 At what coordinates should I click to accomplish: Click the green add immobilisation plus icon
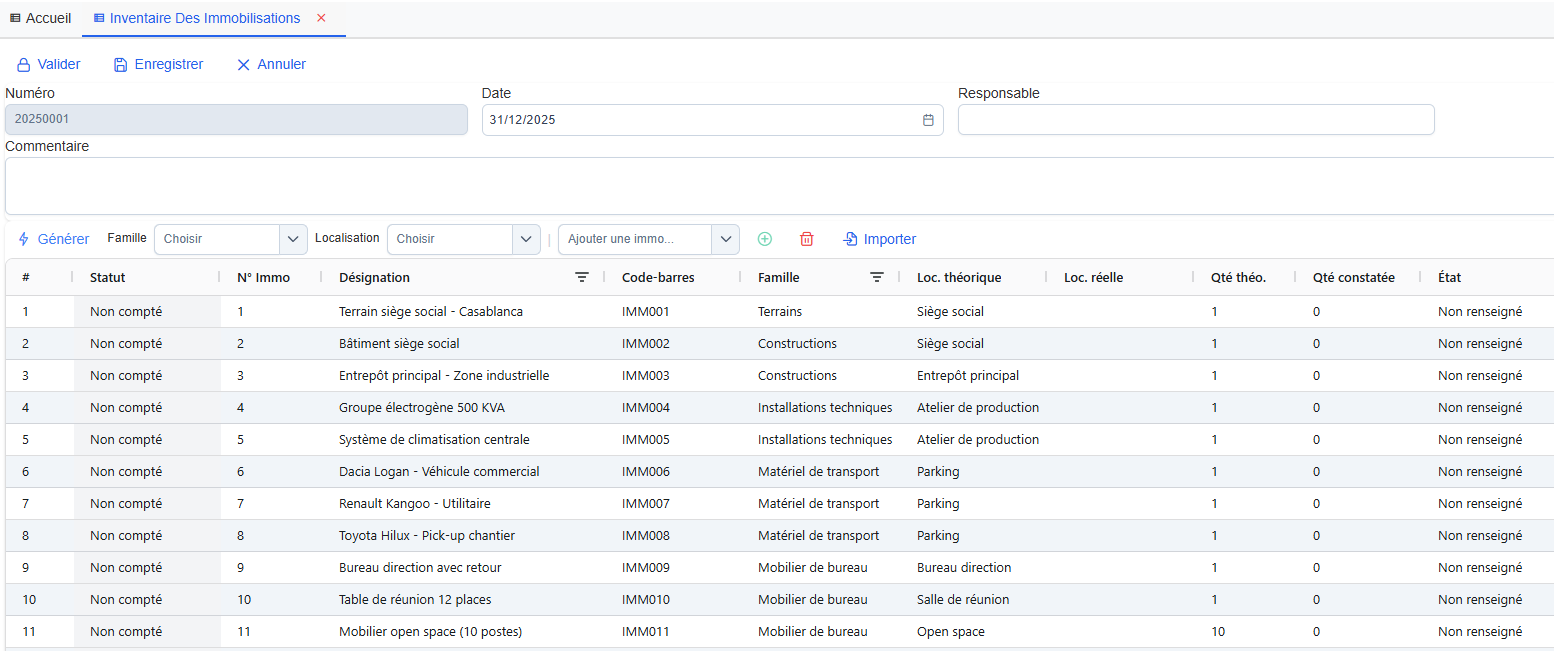click(x=765, y=239)
